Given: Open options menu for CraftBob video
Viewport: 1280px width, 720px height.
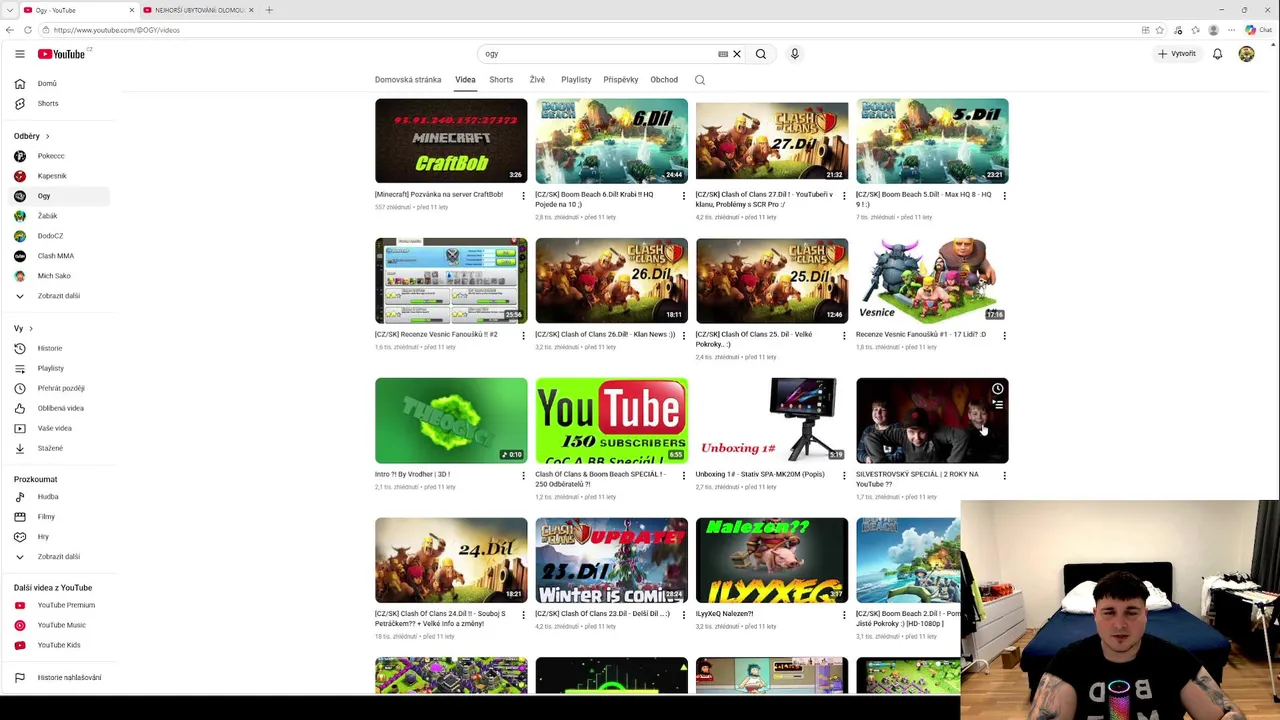Looking at the screenshot, I should tap(523, 196).
